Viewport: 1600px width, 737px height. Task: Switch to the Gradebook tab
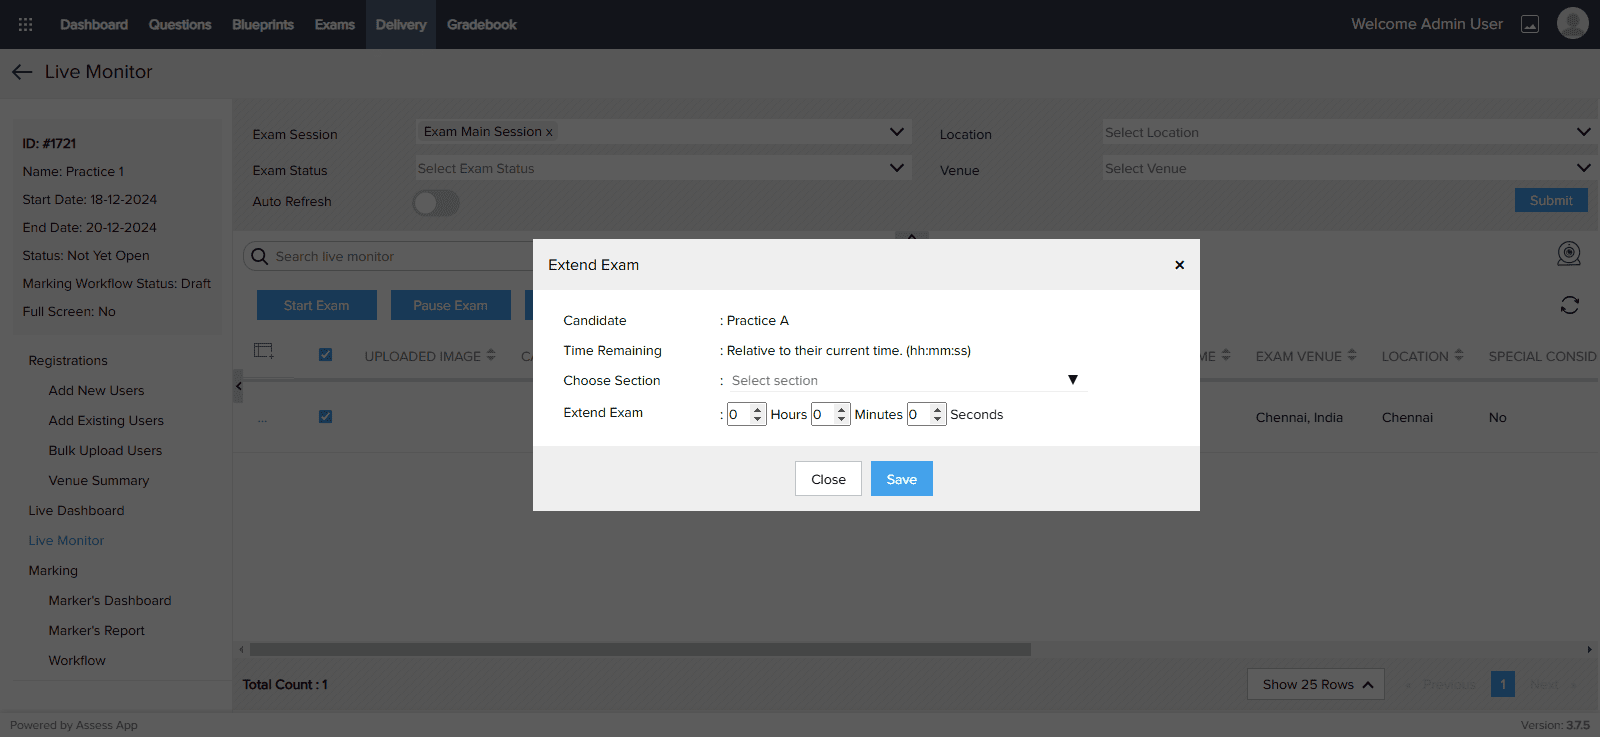click(x=481, y=24)
